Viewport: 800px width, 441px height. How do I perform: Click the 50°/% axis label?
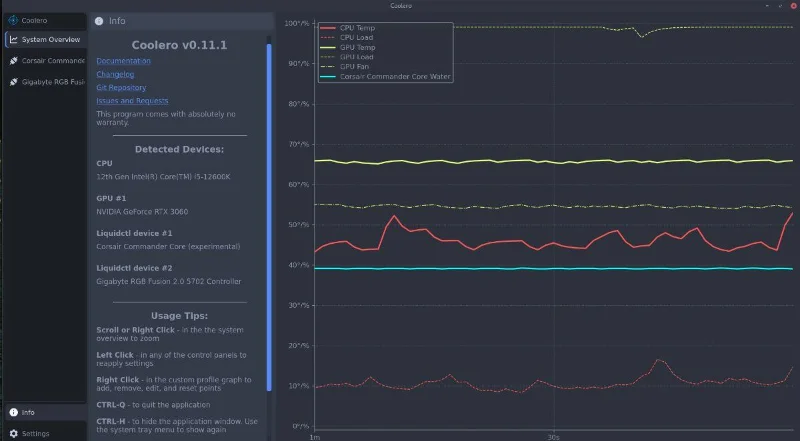point(299,225)
